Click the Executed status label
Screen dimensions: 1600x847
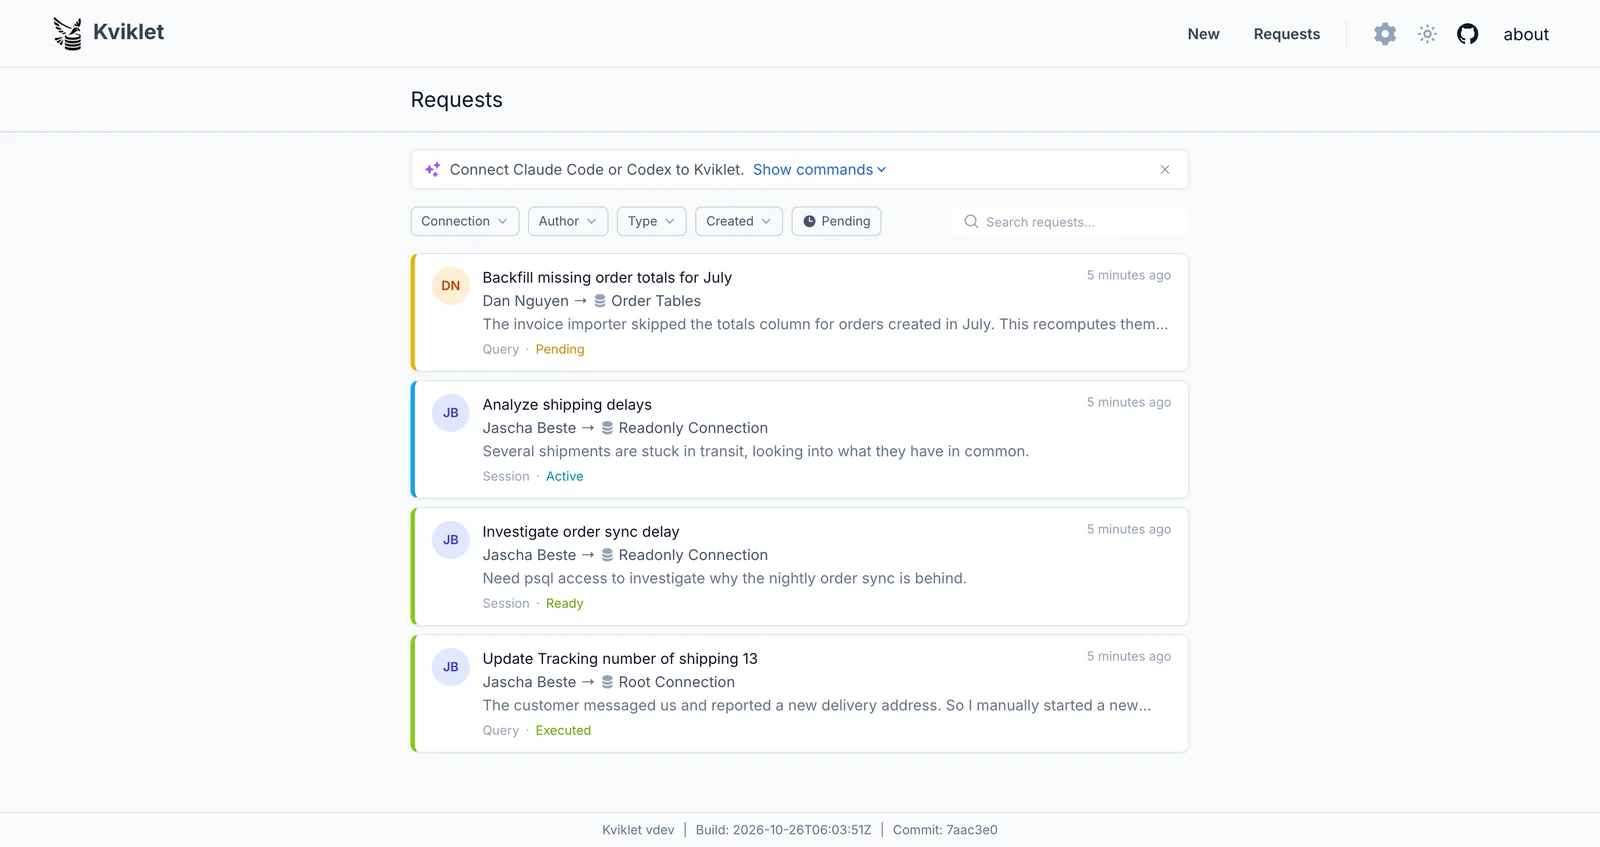[x=563, y=731]
